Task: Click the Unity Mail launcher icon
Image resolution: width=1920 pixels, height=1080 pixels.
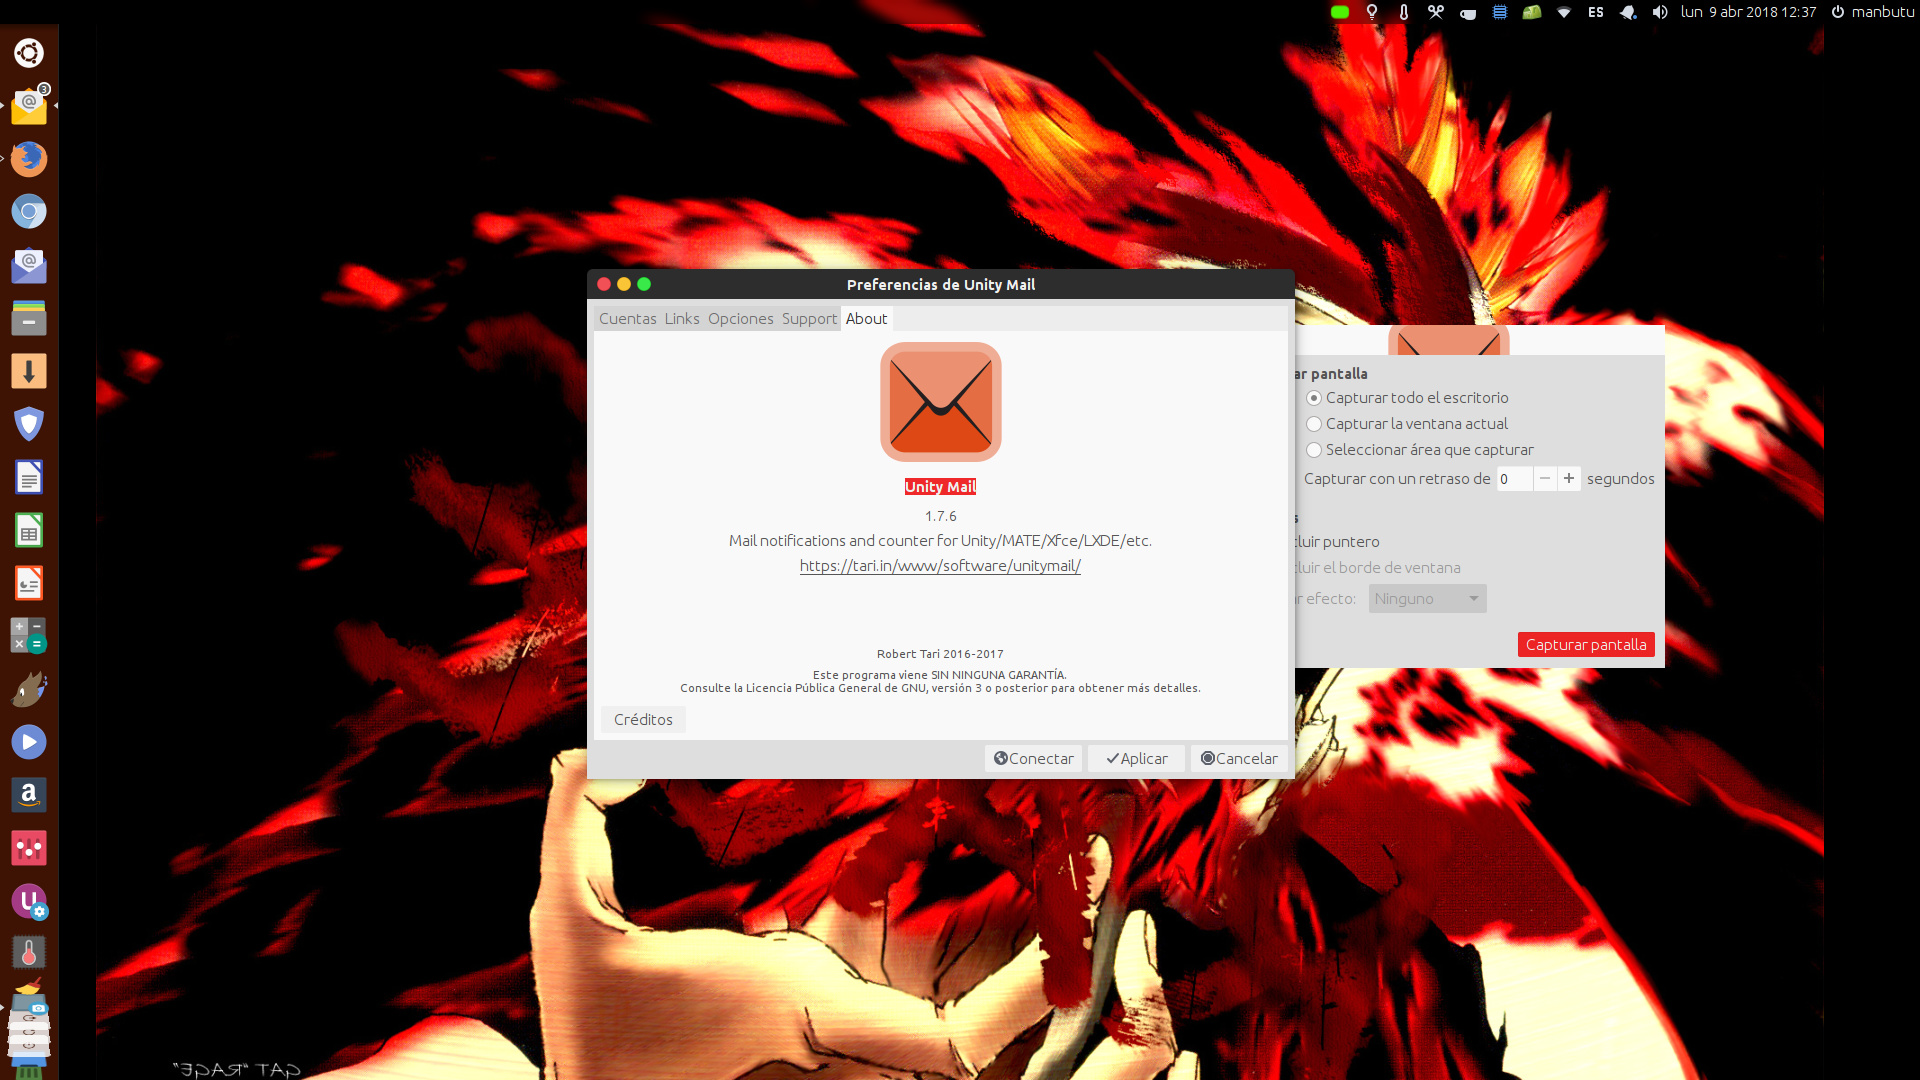Action: (x=29, y=106)
